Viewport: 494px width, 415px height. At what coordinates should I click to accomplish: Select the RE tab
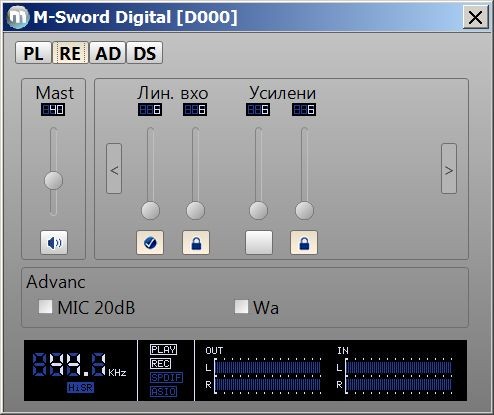pyautogui.click(x=70, y=53)
